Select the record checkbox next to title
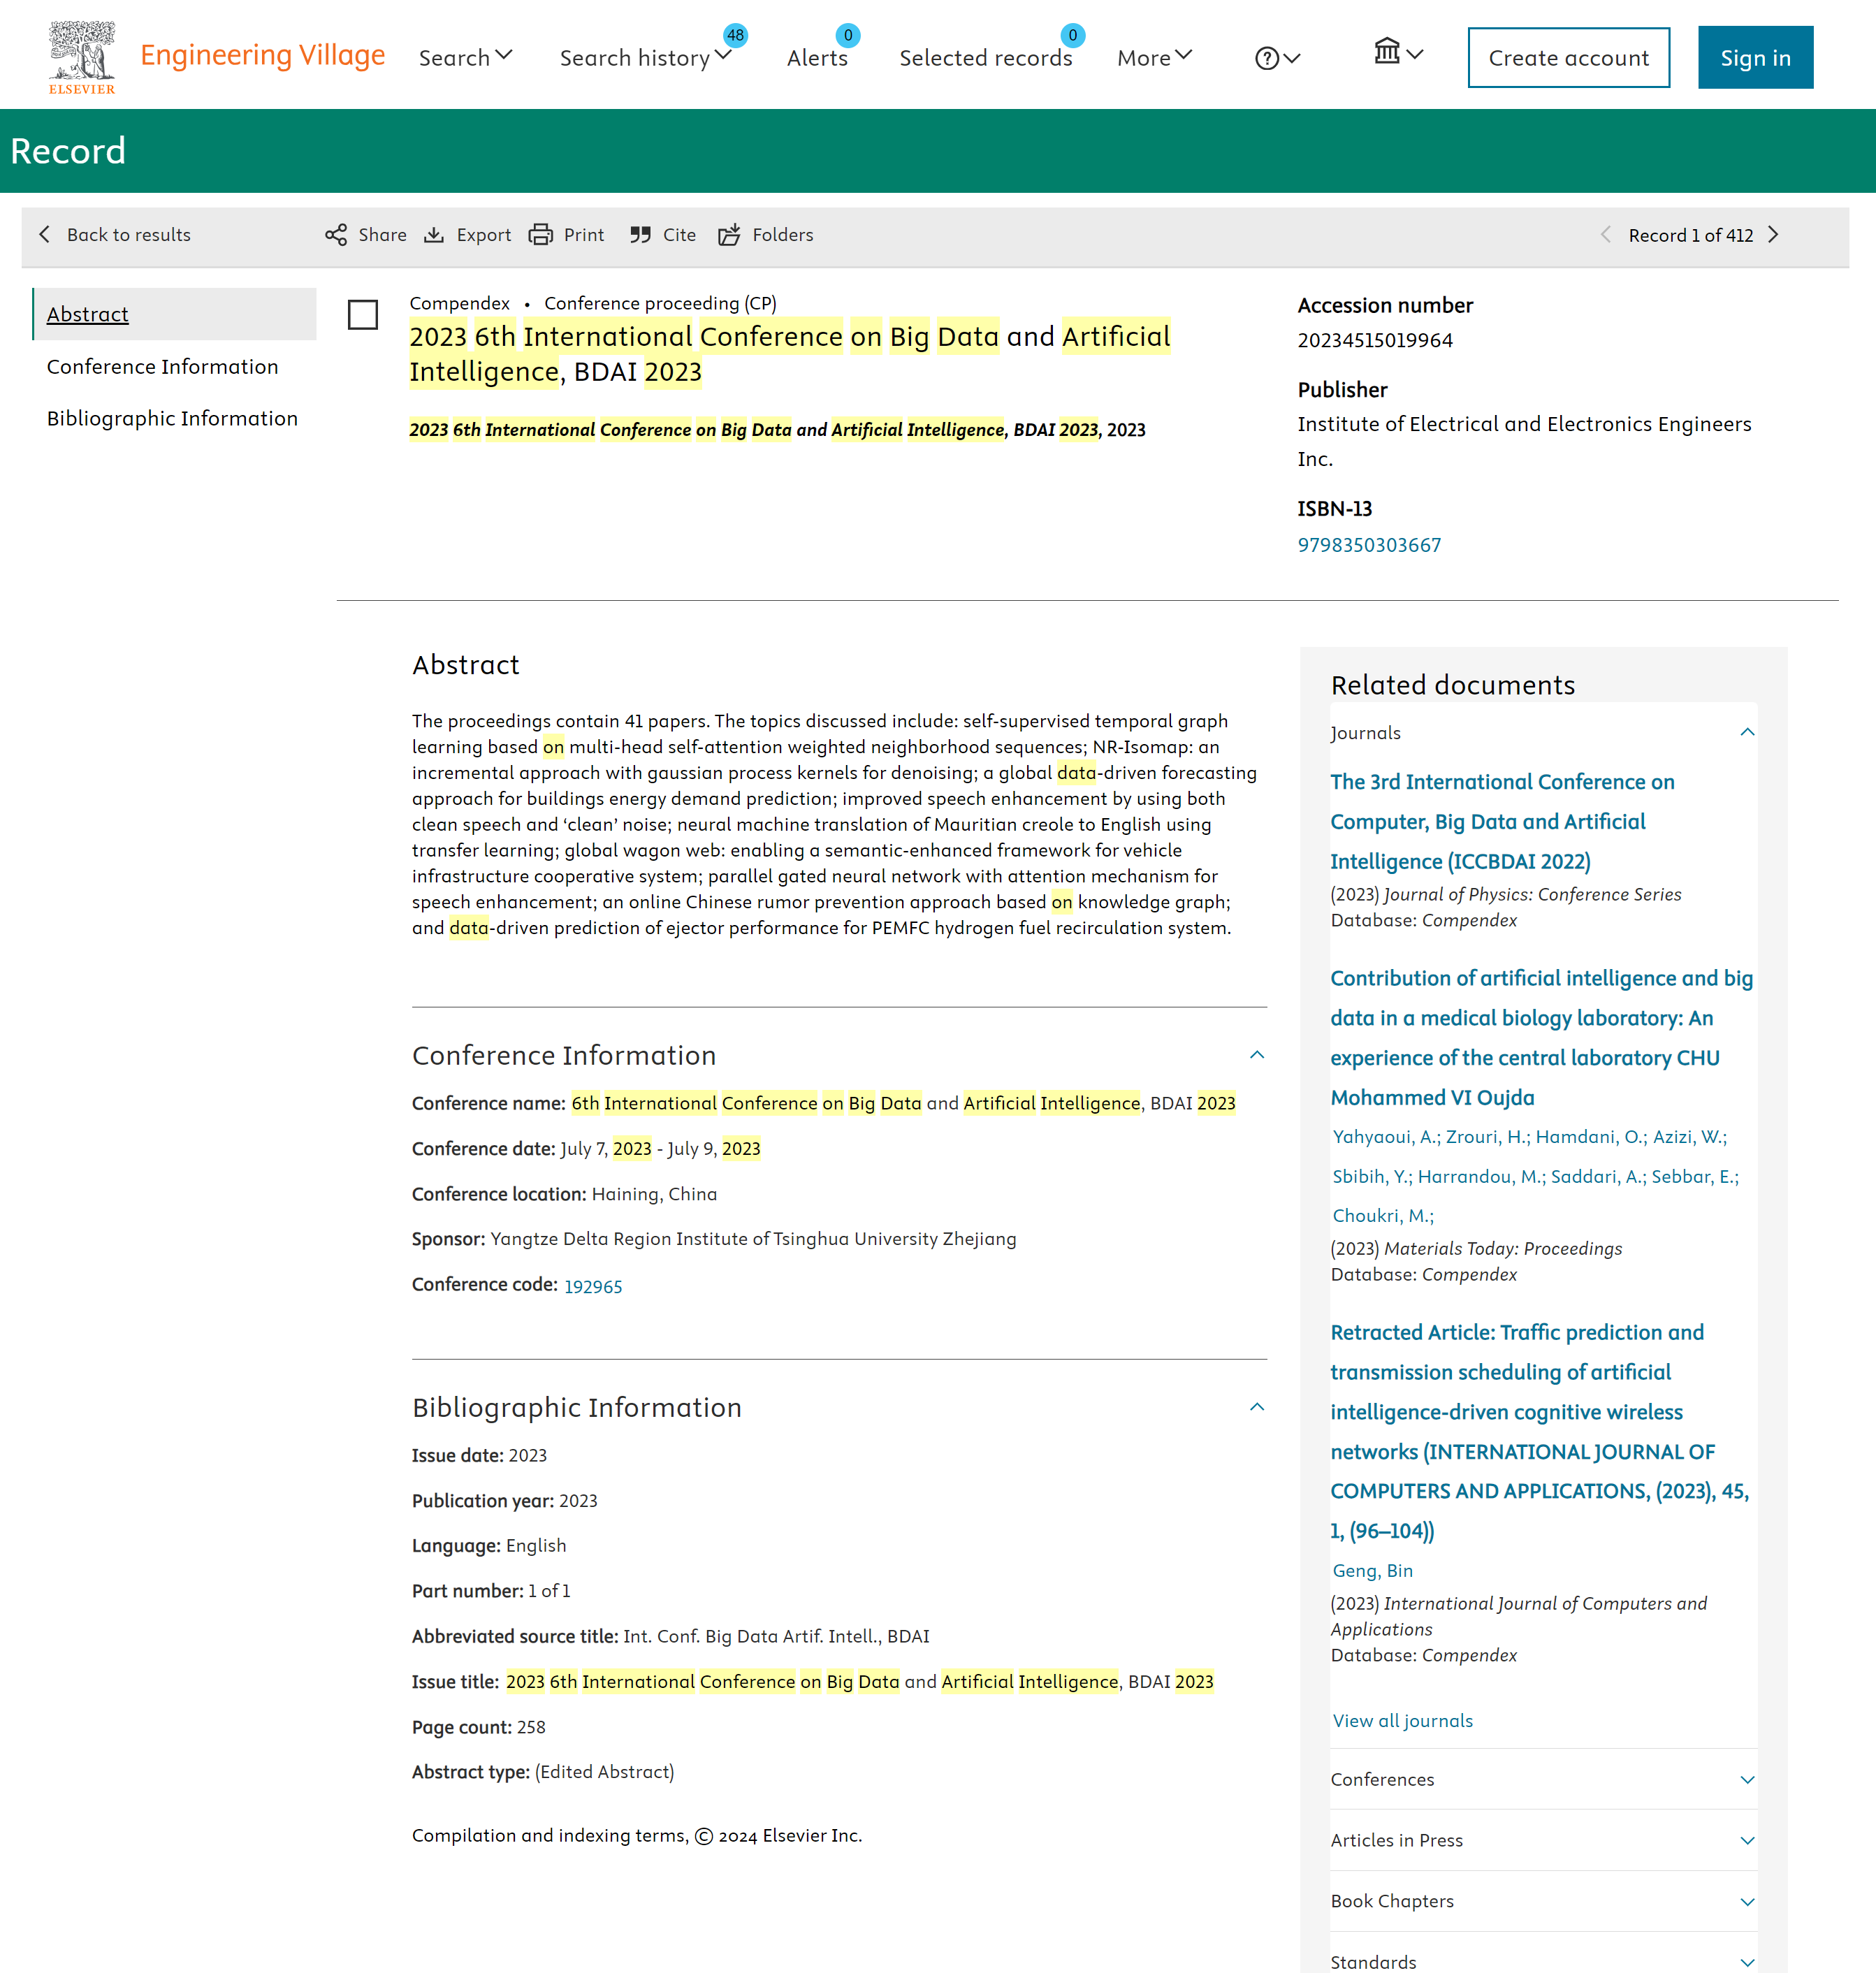The width and height of the screenshot is (1876, 1973). click(x=363, y=315)
